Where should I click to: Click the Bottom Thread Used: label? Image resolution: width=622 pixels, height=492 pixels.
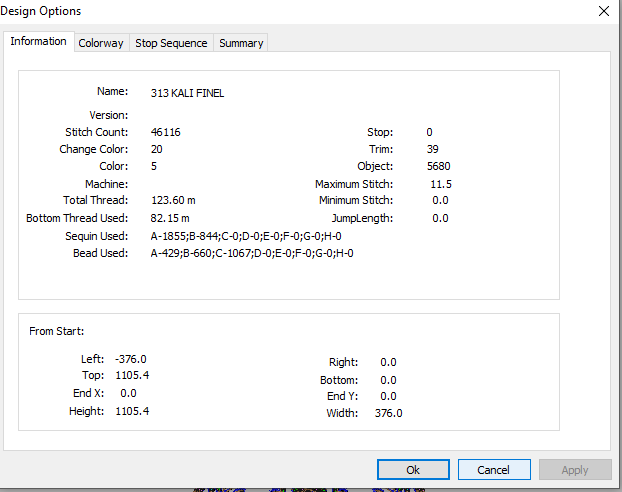pyautogui.click(x=77, y=218)
